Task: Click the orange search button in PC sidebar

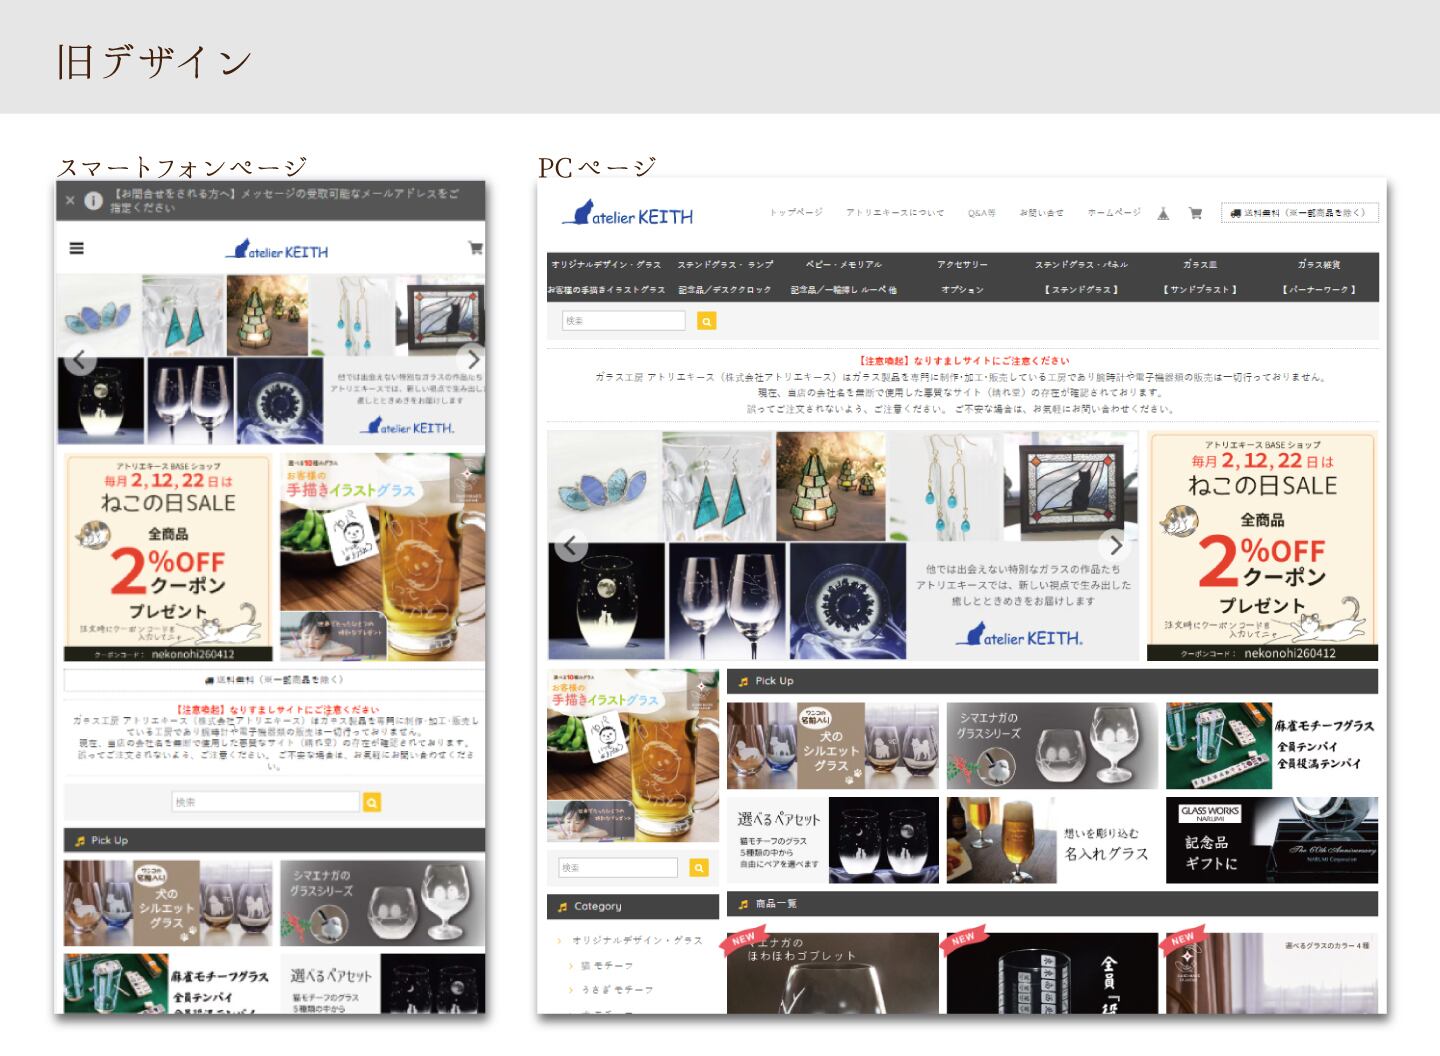Action: point(699,868)
